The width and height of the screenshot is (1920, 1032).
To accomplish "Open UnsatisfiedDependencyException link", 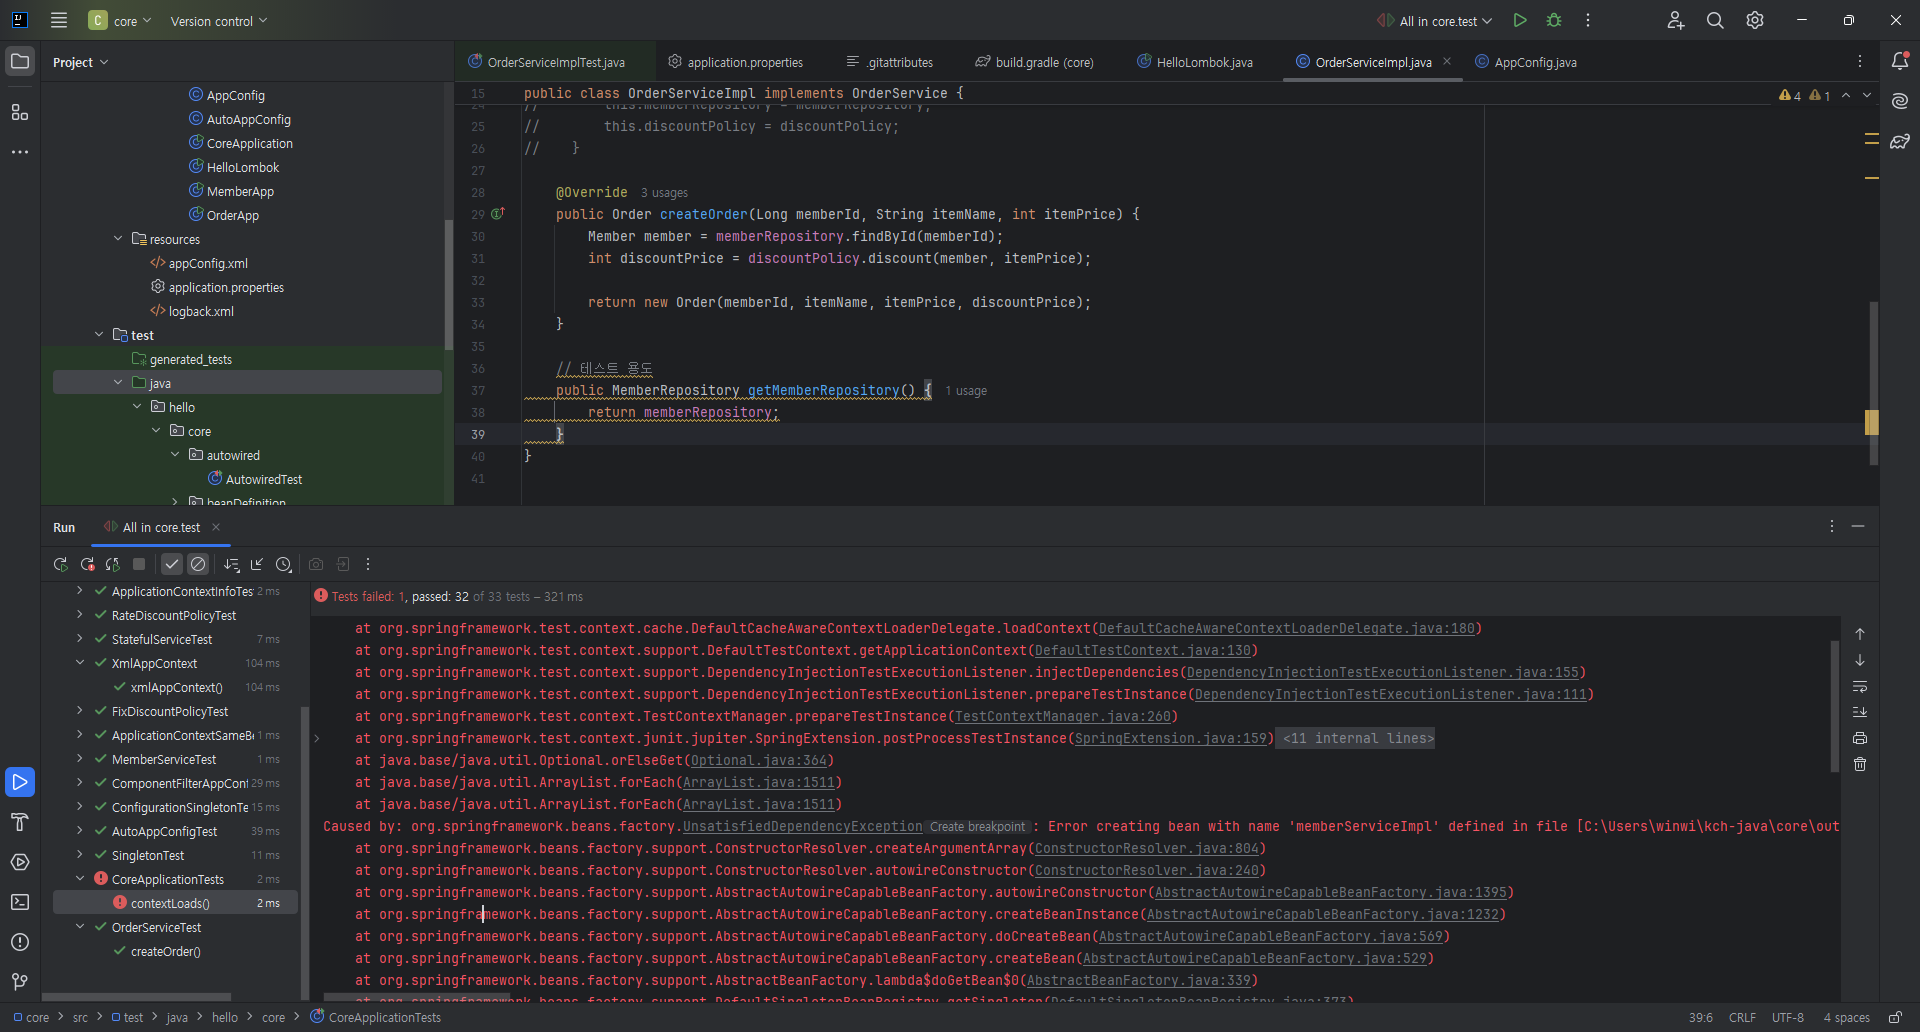I will [803, 826].
